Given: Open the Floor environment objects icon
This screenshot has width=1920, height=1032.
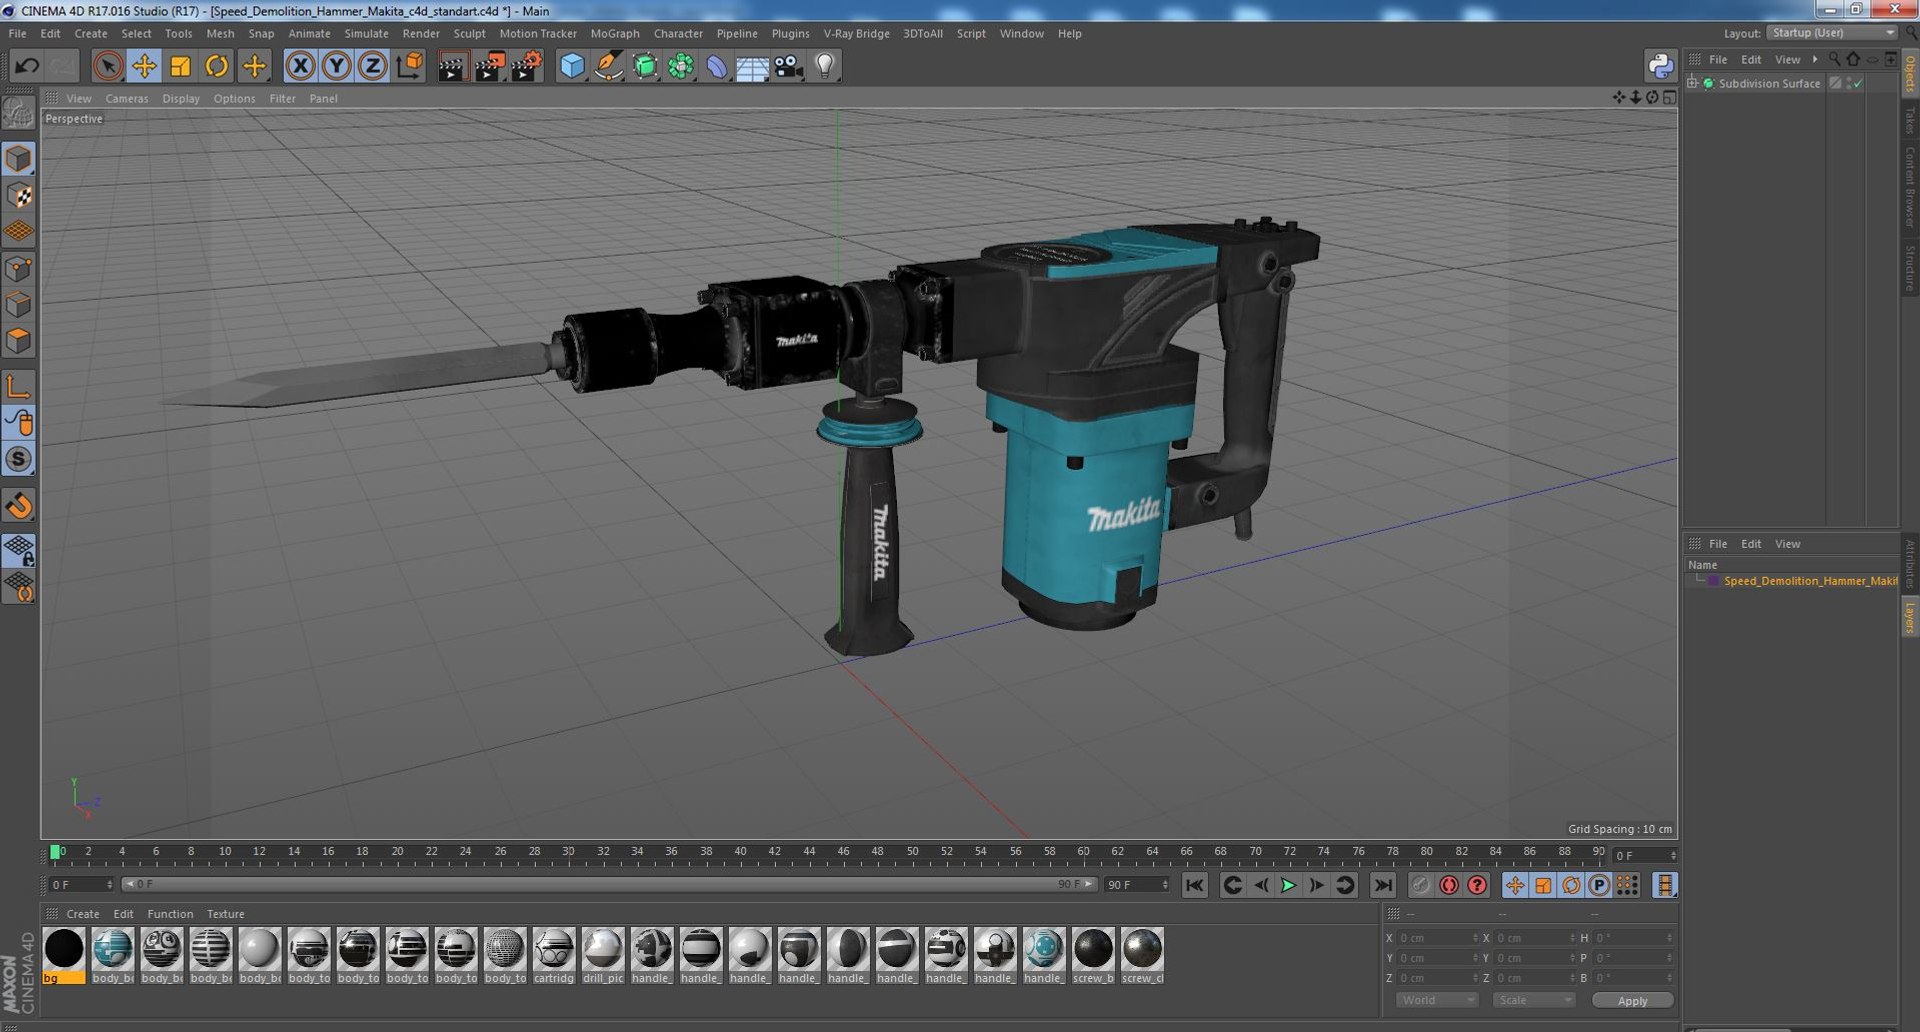Looking at the screenshot, I should [752, 66].
